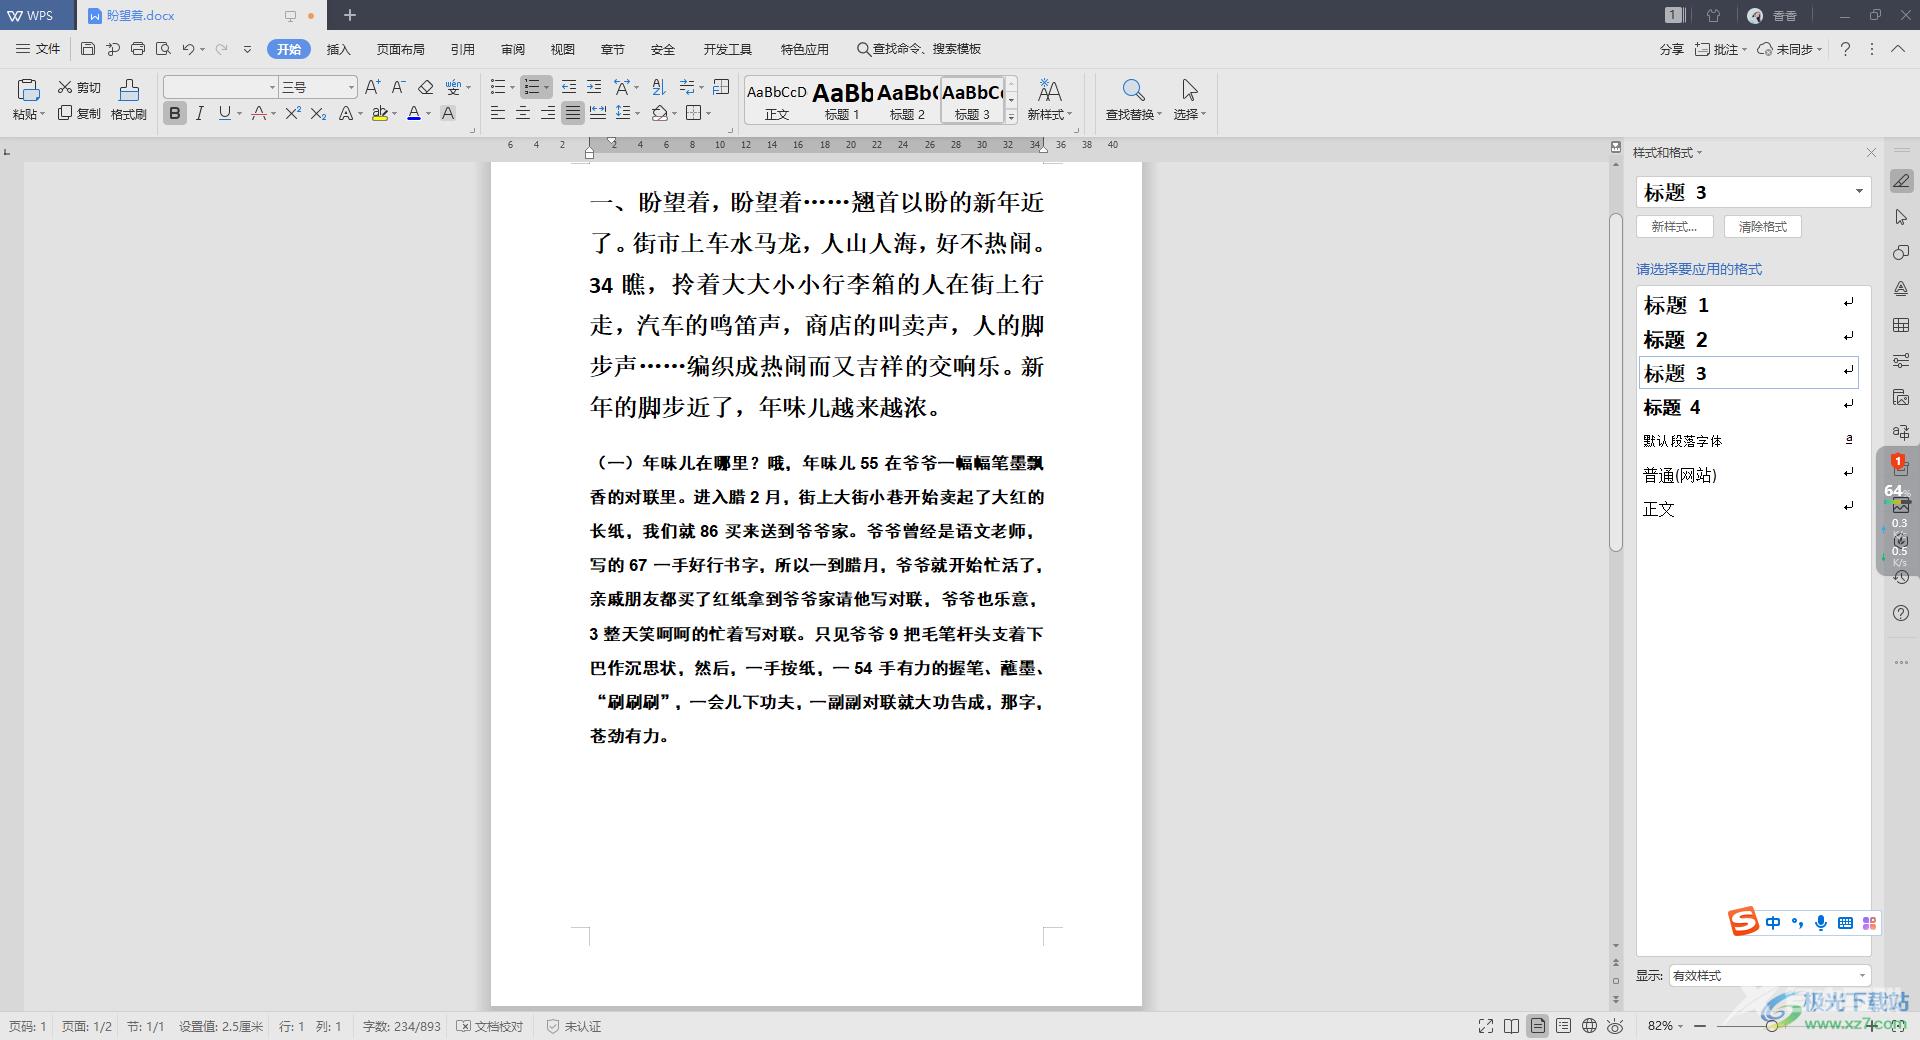Open the font name dropdown
Image resolution: width=1920 pixels, height=1040 pixels.
[271, 88]
